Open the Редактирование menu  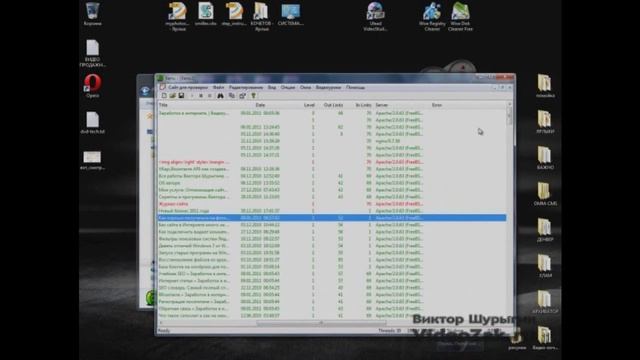tap(246, 87)
